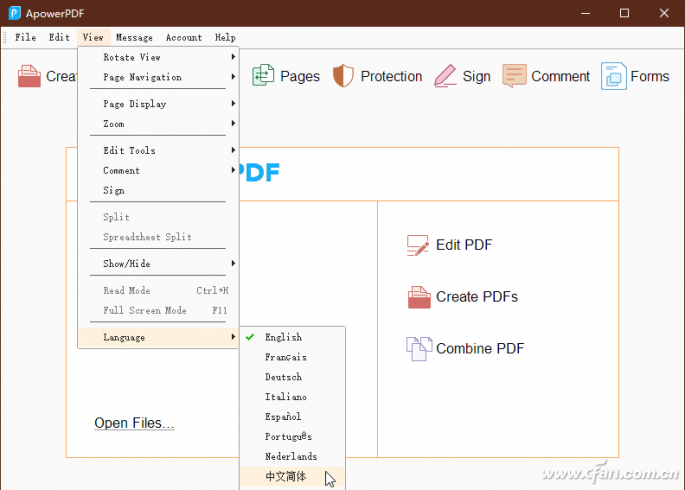Open the Forms toolbar icon
This screenshot has width=685, height=490.
[613, 76]
